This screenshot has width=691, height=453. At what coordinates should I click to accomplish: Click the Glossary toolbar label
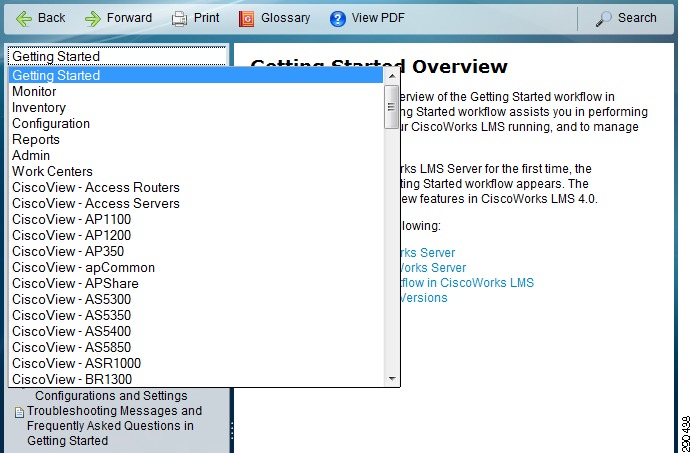(286, 18)
